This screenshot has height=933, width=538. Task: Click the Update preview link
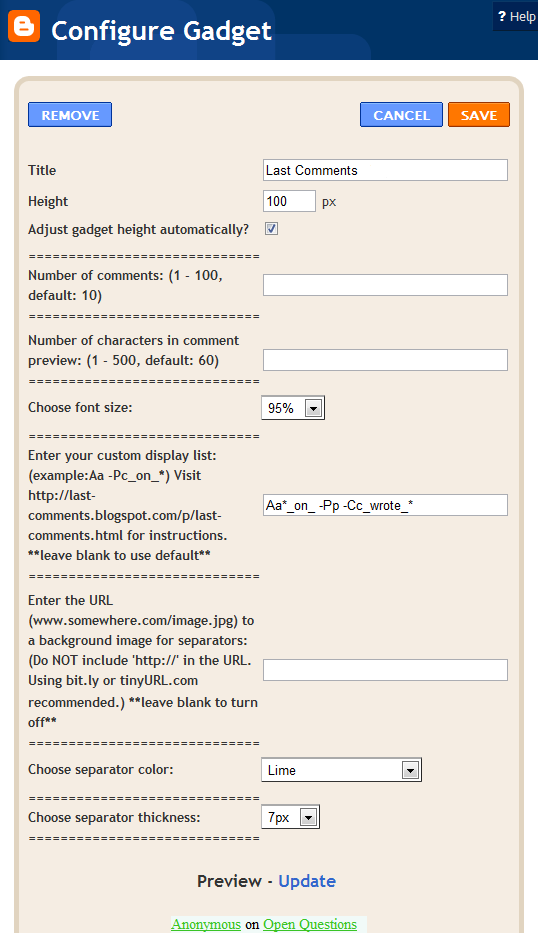click(307, 881)
